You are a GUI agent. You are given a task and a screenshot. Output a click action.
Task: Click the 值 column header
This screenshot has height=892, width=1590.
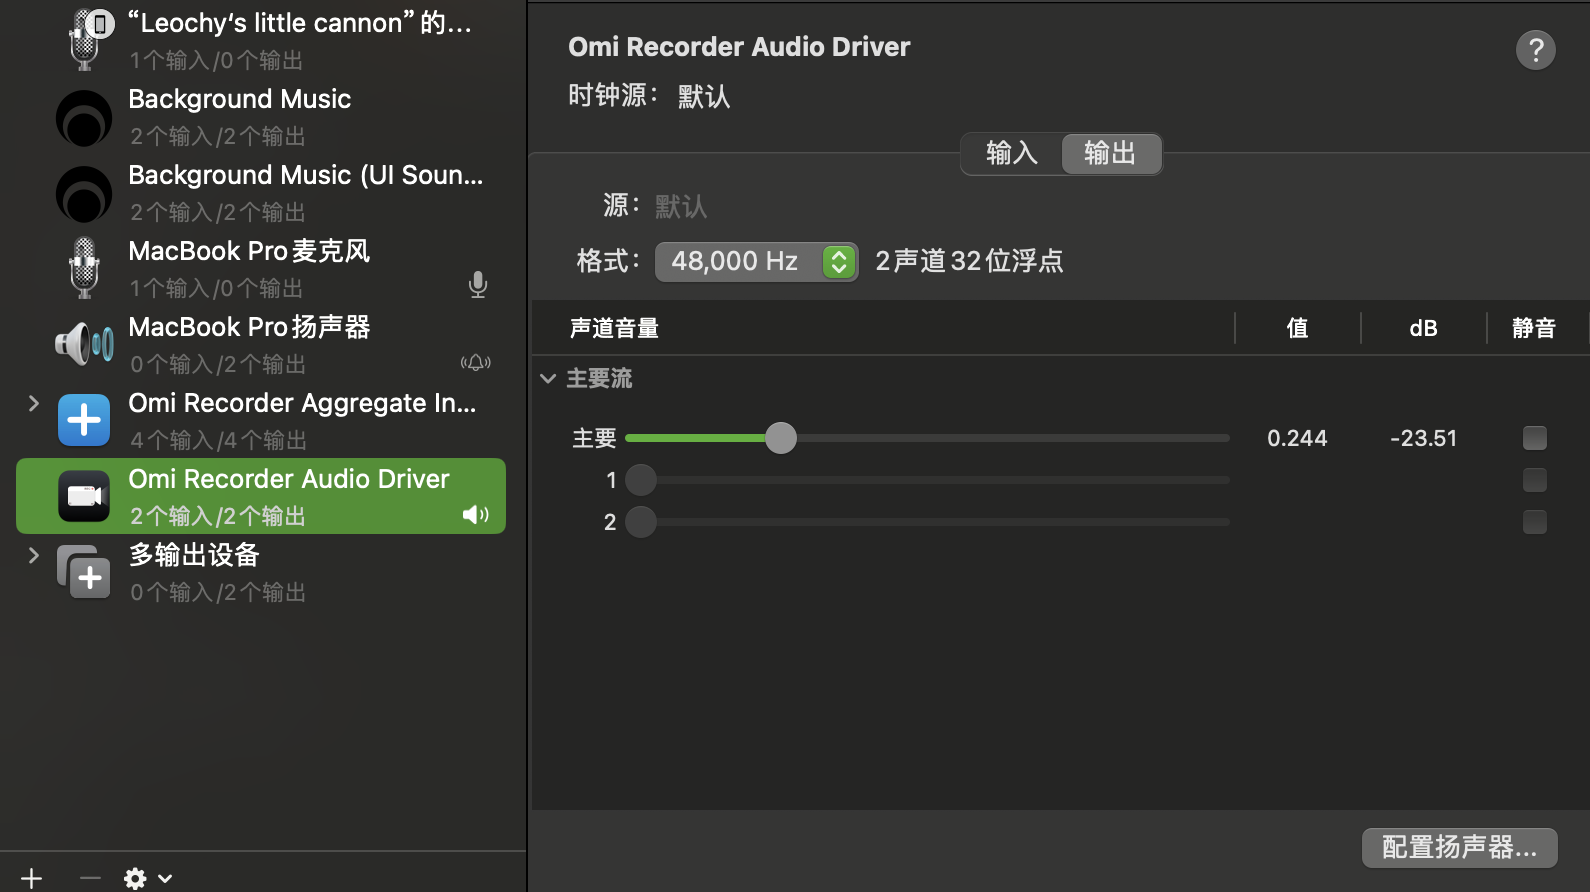coord(1297,328)
